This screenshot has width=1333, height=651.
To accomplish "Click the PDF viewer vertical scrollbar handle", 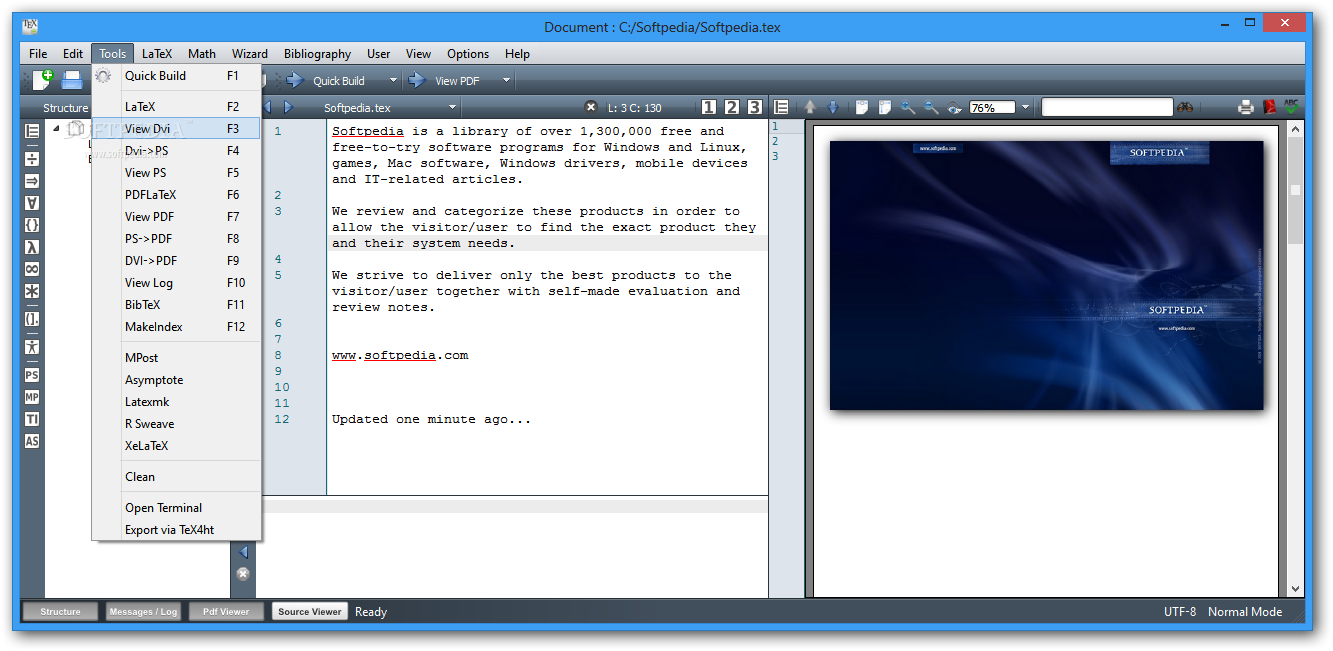I will tap(1295, 190).
